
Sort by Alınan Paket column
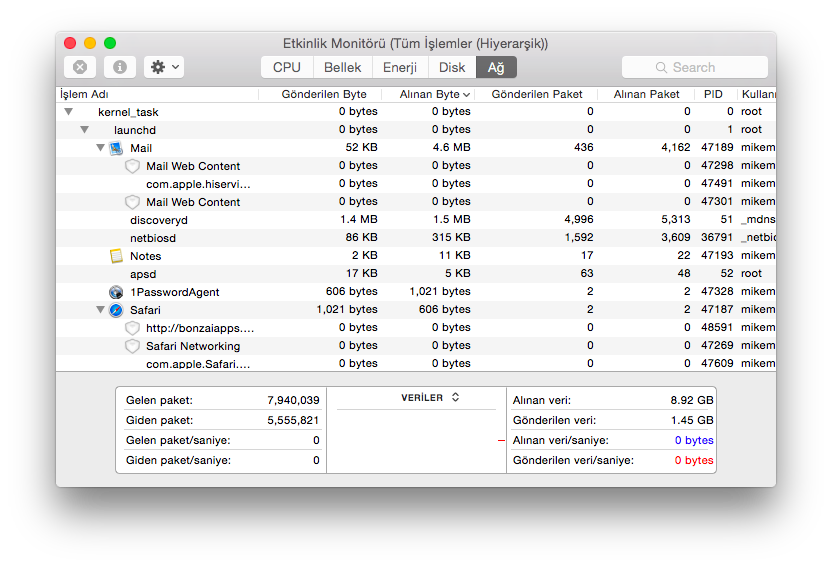pos(646,94)
